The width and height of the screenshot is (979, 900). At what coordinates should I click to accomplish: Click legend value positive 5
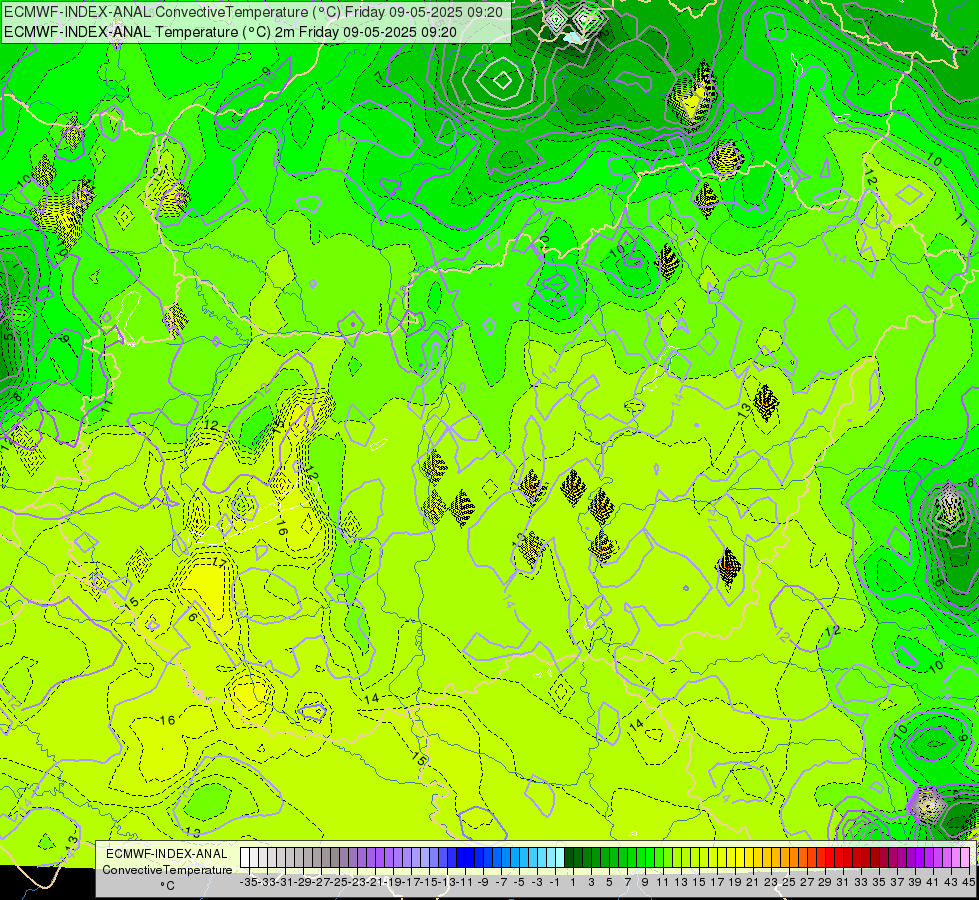coord(609,882)
